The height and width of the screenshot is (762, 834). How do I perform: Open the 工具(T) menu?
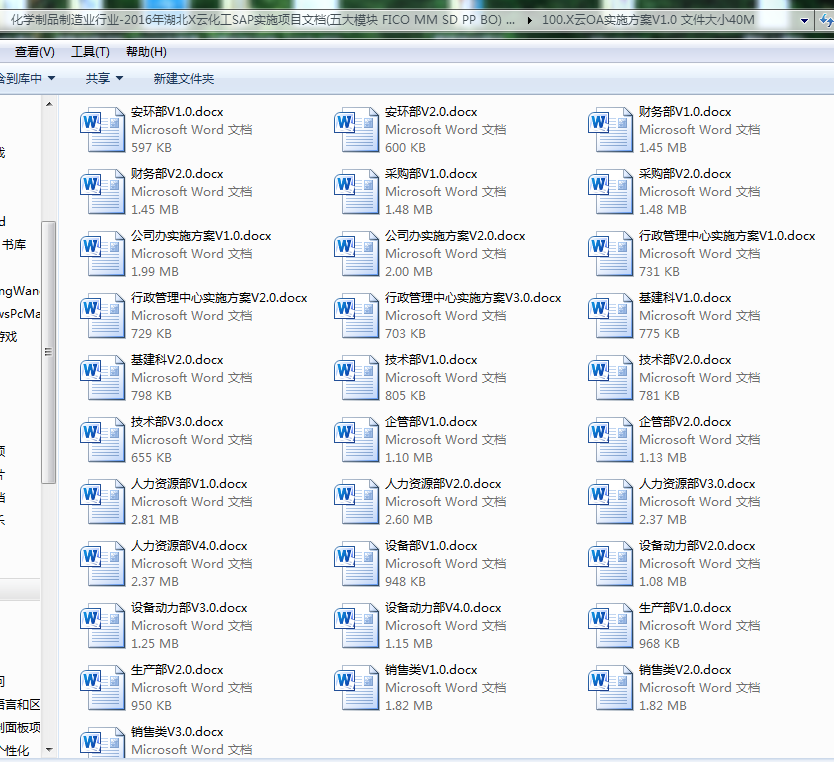pos(90,52)
